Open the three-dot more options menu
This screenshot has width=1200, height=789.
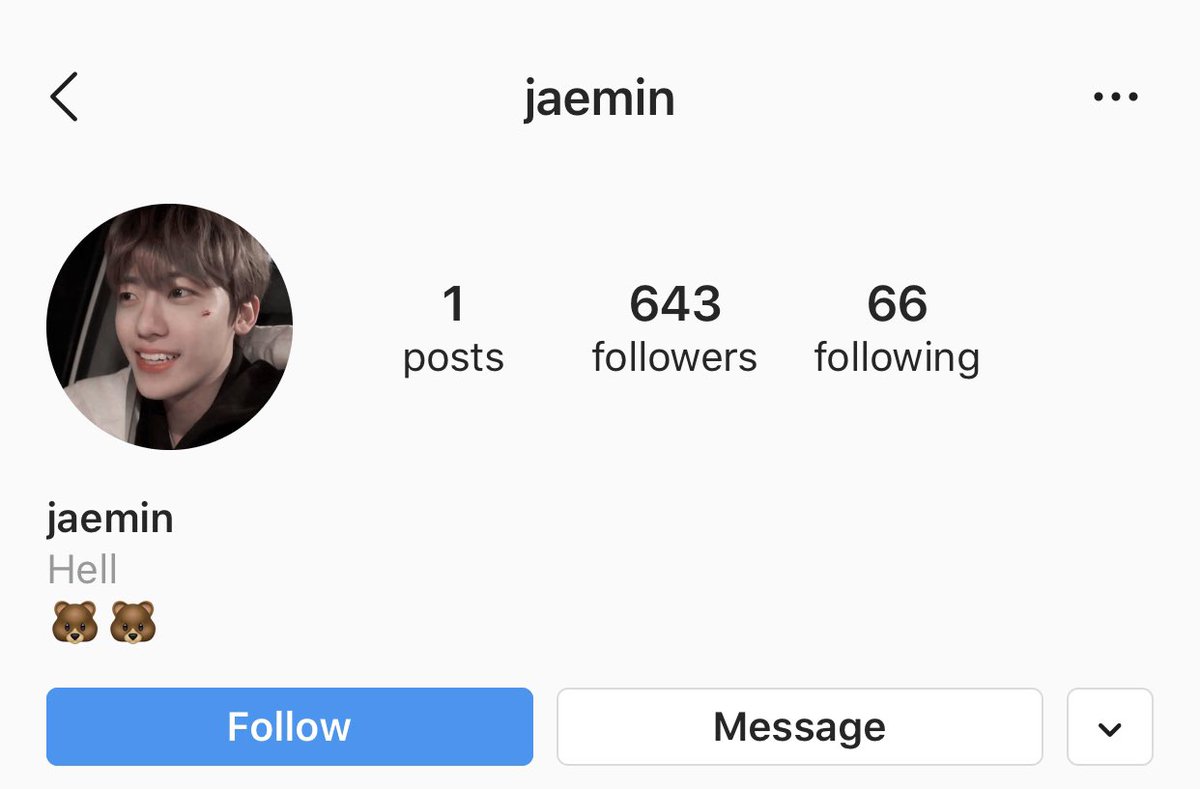(x=1116, y=98)
